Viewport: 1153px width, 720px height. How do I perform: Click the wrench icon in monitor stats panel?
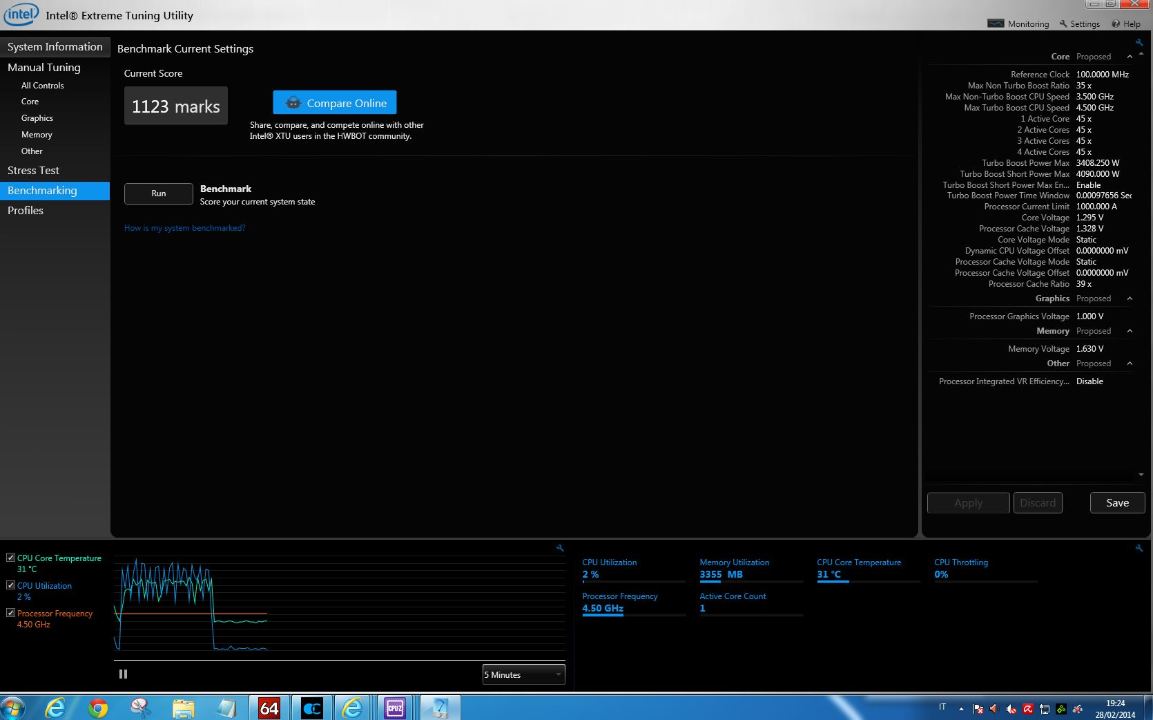[x=1139, y=548]
